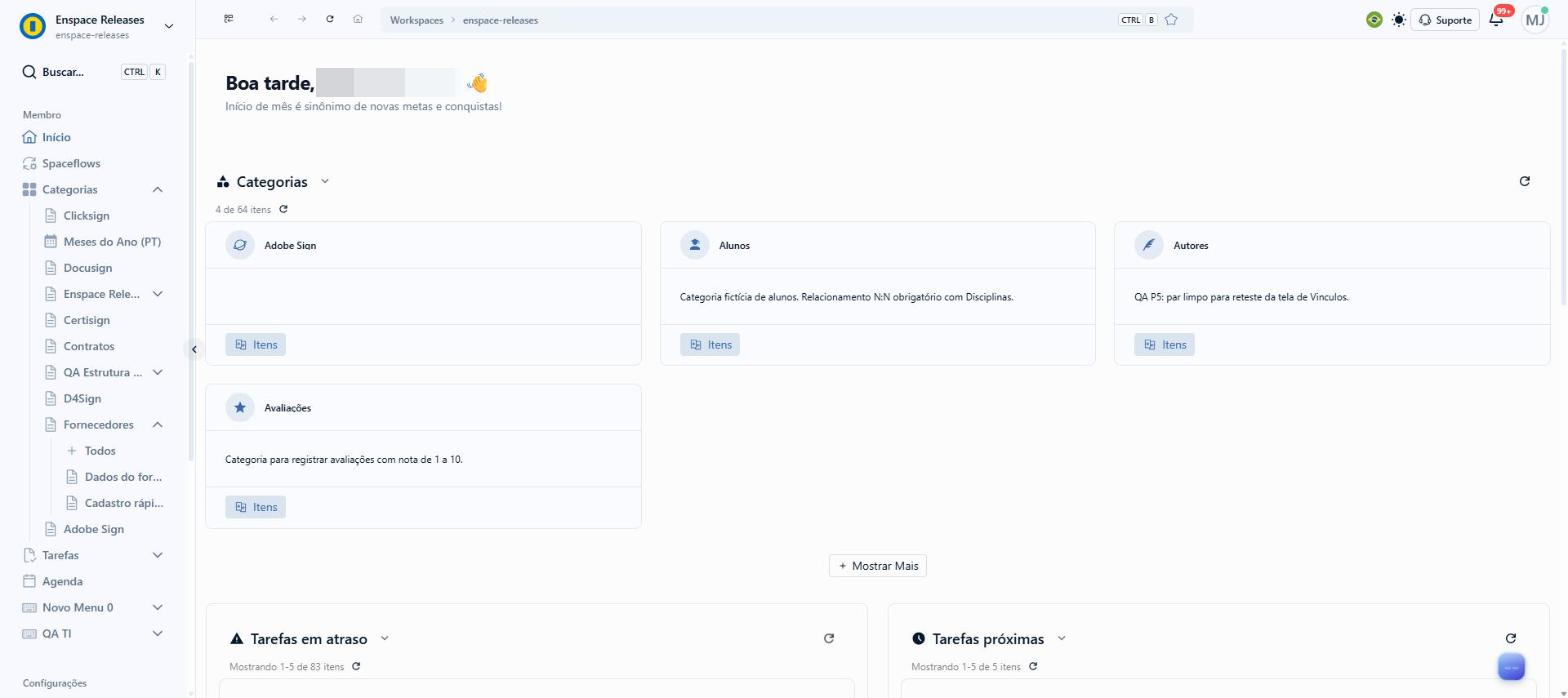Open the Alunos category card

878,293
